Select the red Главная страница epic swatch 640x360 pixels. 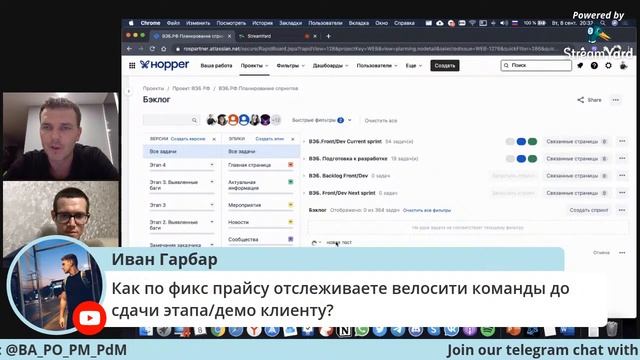click(x=291, y=164)
